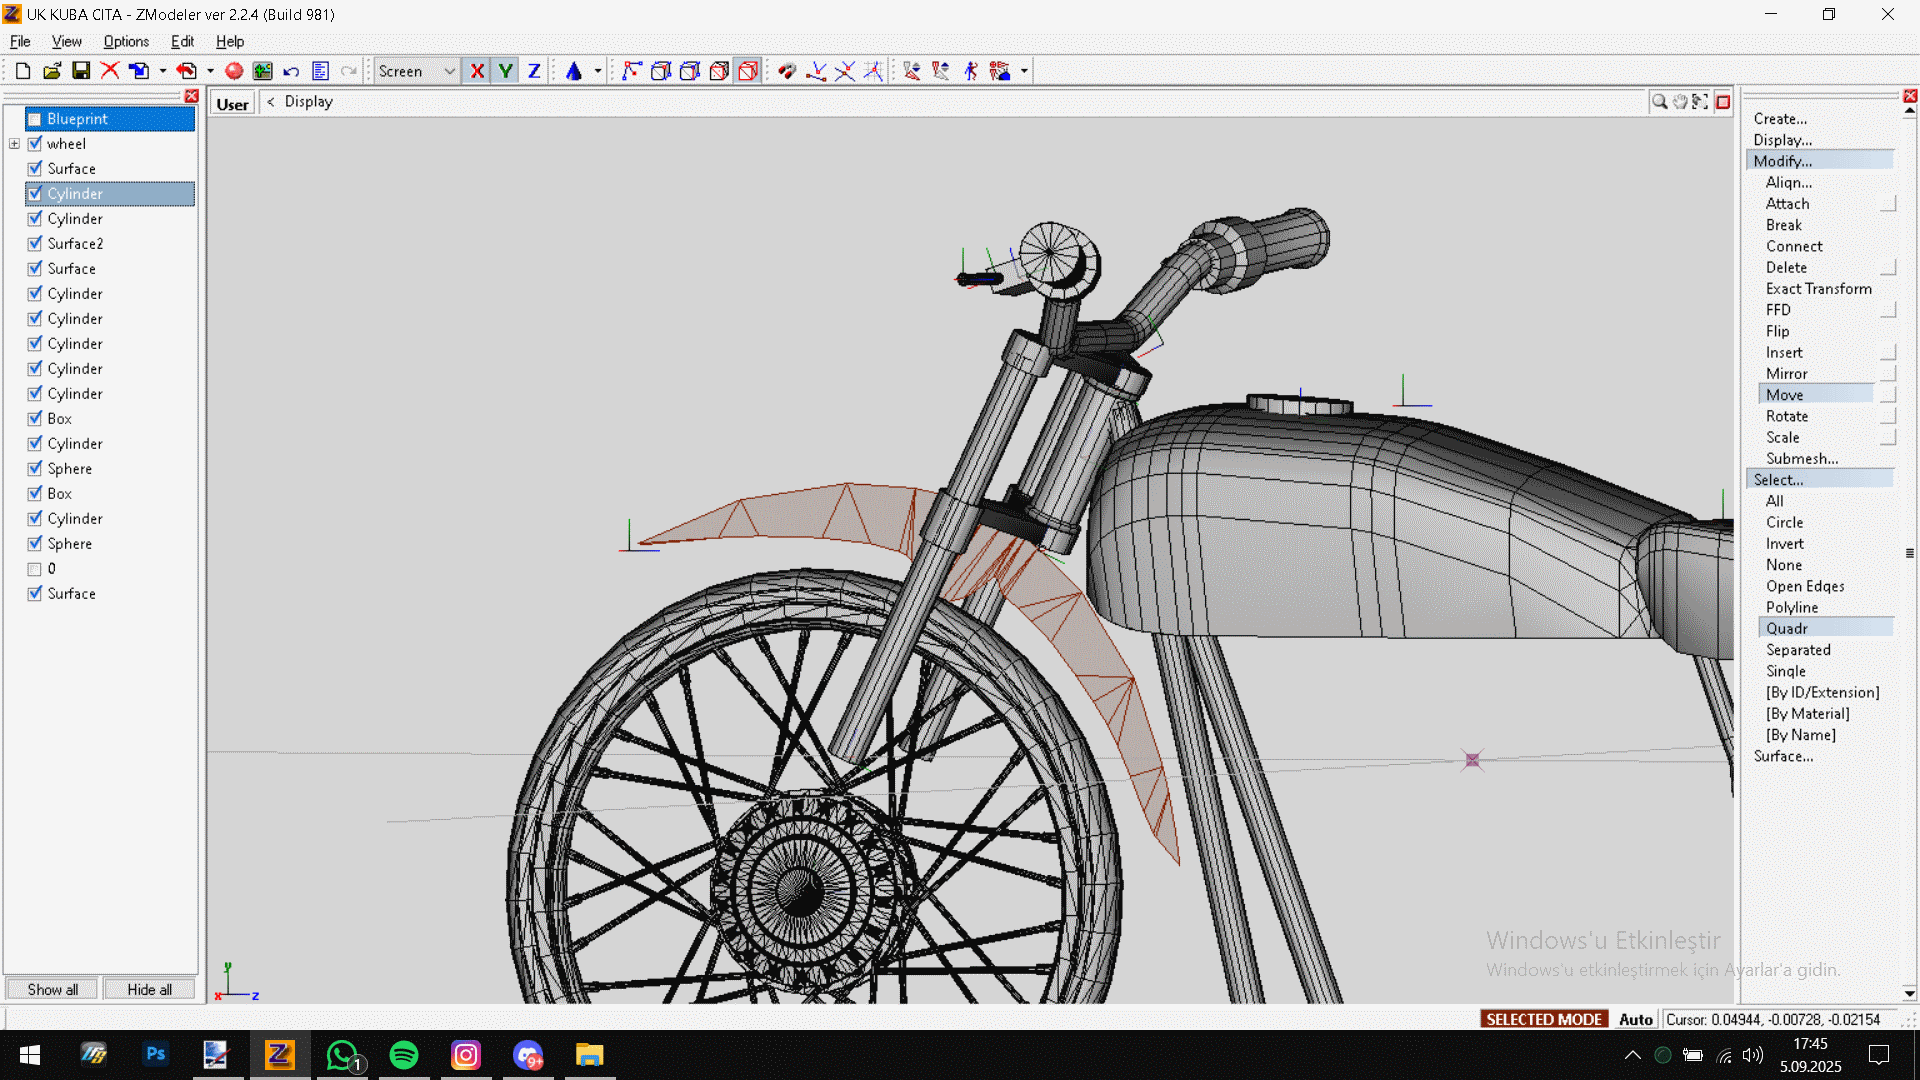The width and height of the screenshot is (1920, 1080).
Task: Open Spotify from the taskbar
Action: pyautogui.click(x=404, y=1055)
